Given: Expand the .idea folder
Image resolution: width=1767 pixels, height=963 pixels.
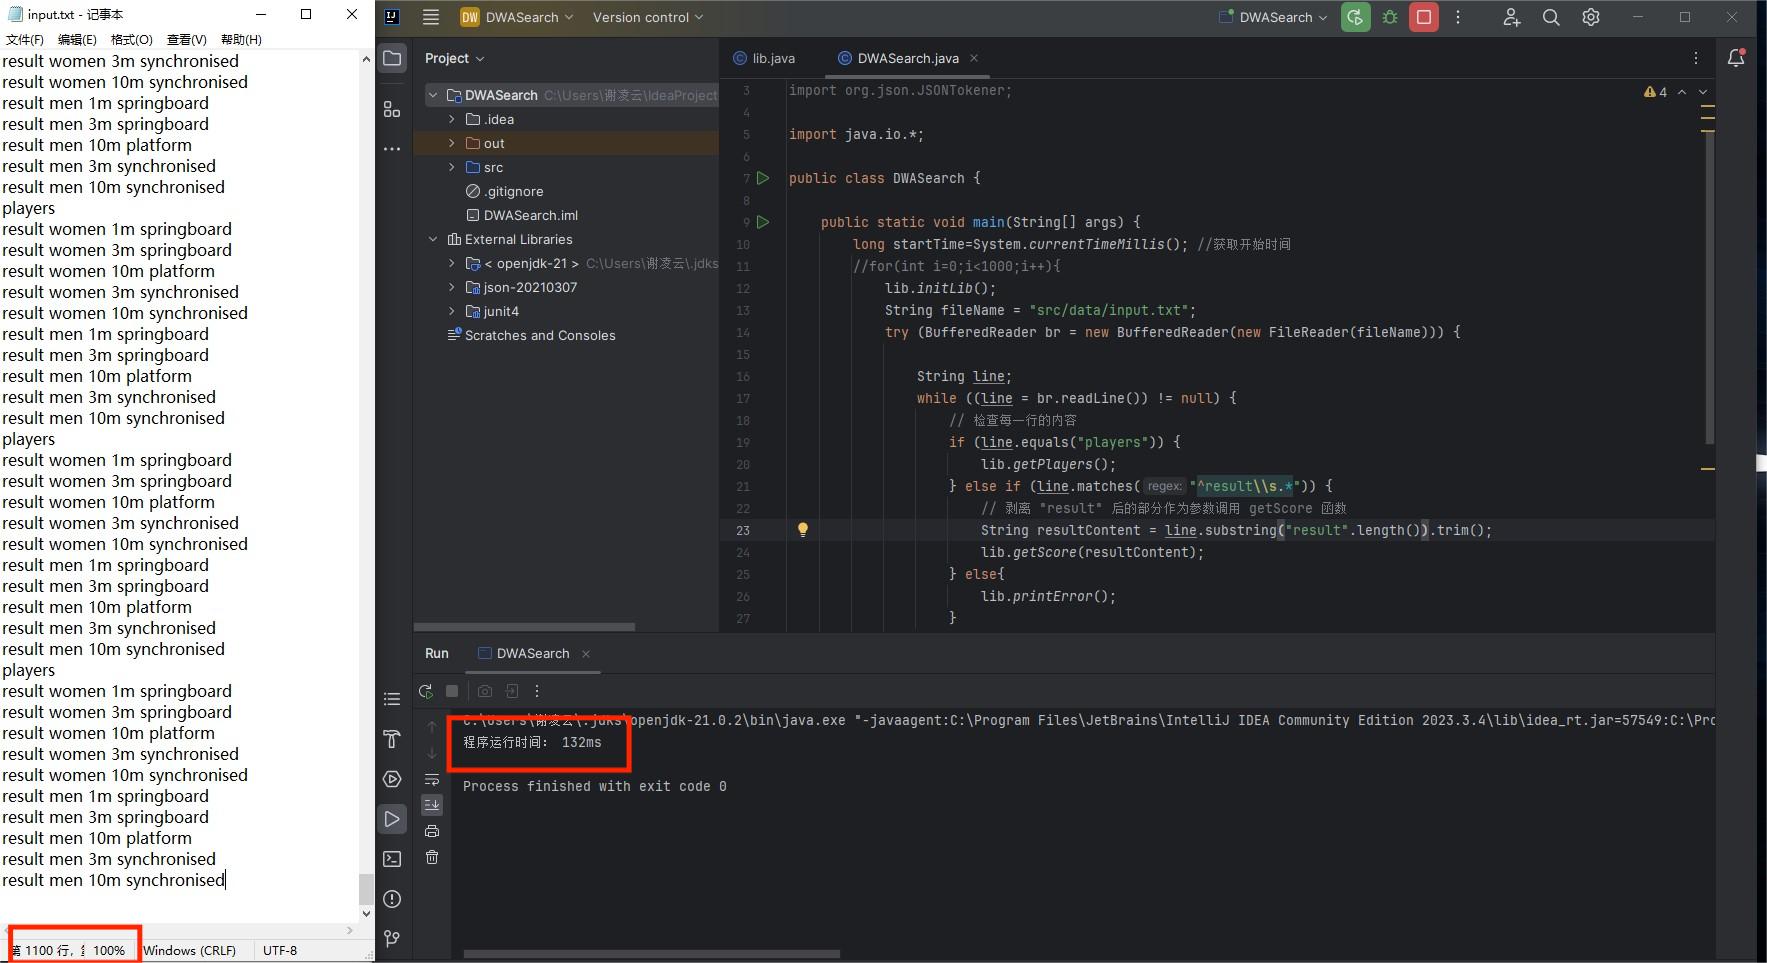Looking at the screenshot, I should coord(451,119).
